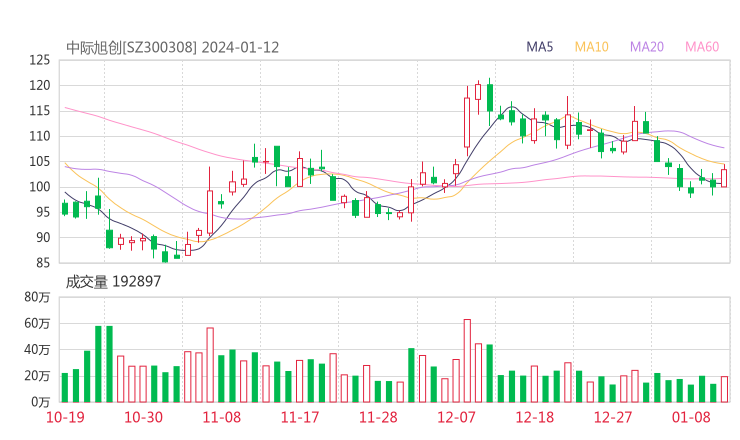Viewport: 740px width, 440px height.
Task: Click the 12-27 date axis label
Action: [x=613, y=417]
